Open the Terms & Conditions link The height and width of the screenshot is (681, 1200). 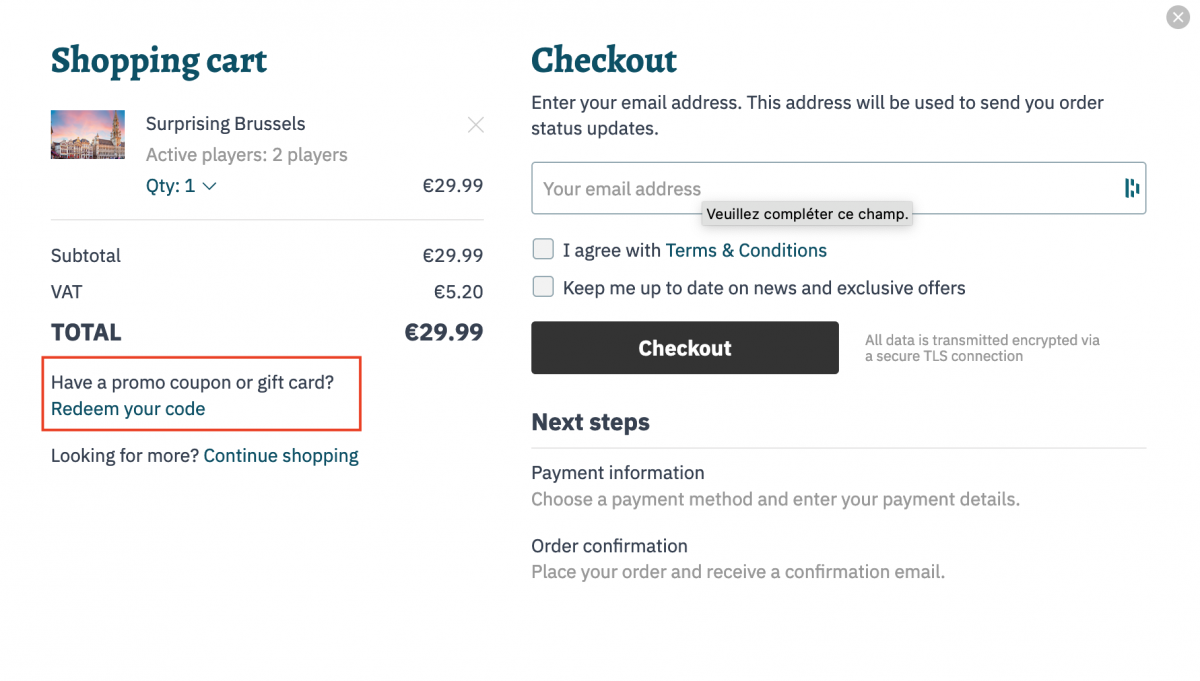746,250
